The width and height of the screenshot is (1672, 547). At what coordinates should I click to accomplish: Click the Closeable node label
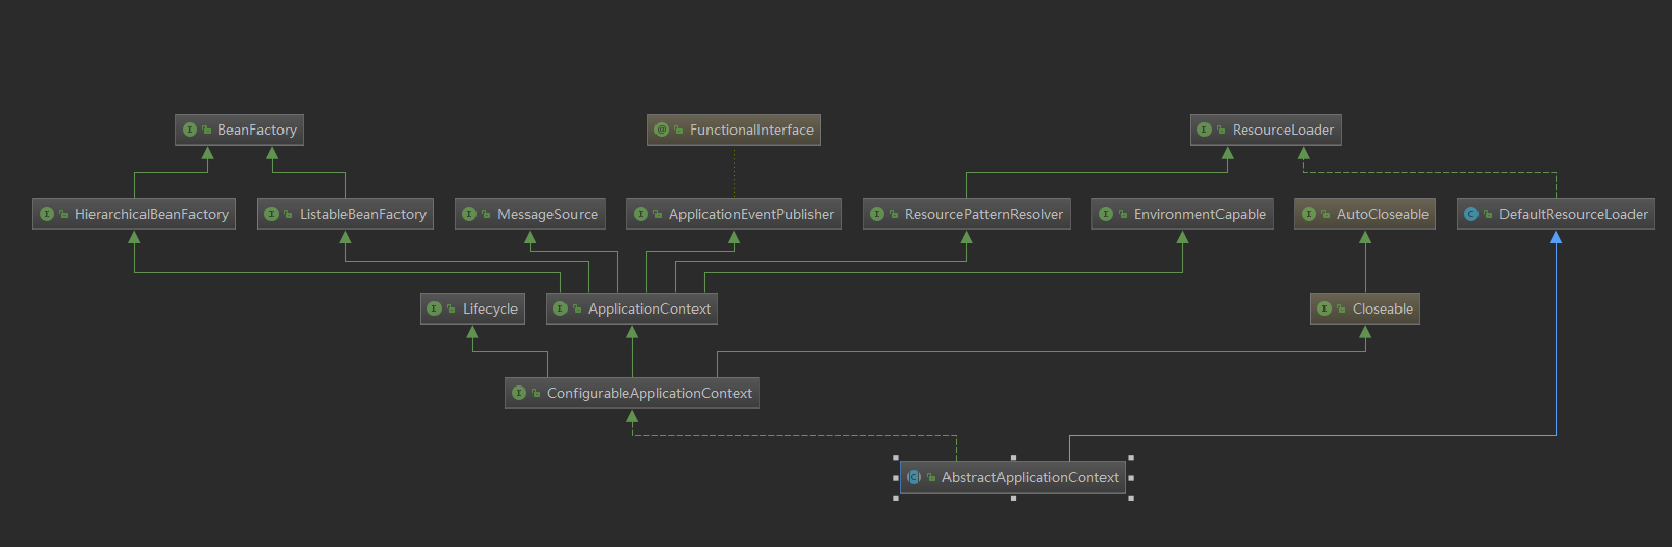pyautogui.click(x=1383, y=309)
